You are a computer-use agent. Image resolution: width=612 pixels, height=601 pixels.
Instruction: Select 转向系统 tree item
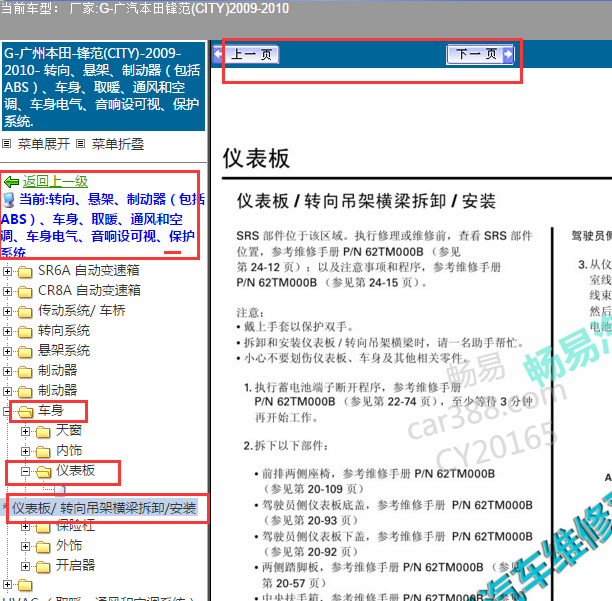[x=64, y=331]
